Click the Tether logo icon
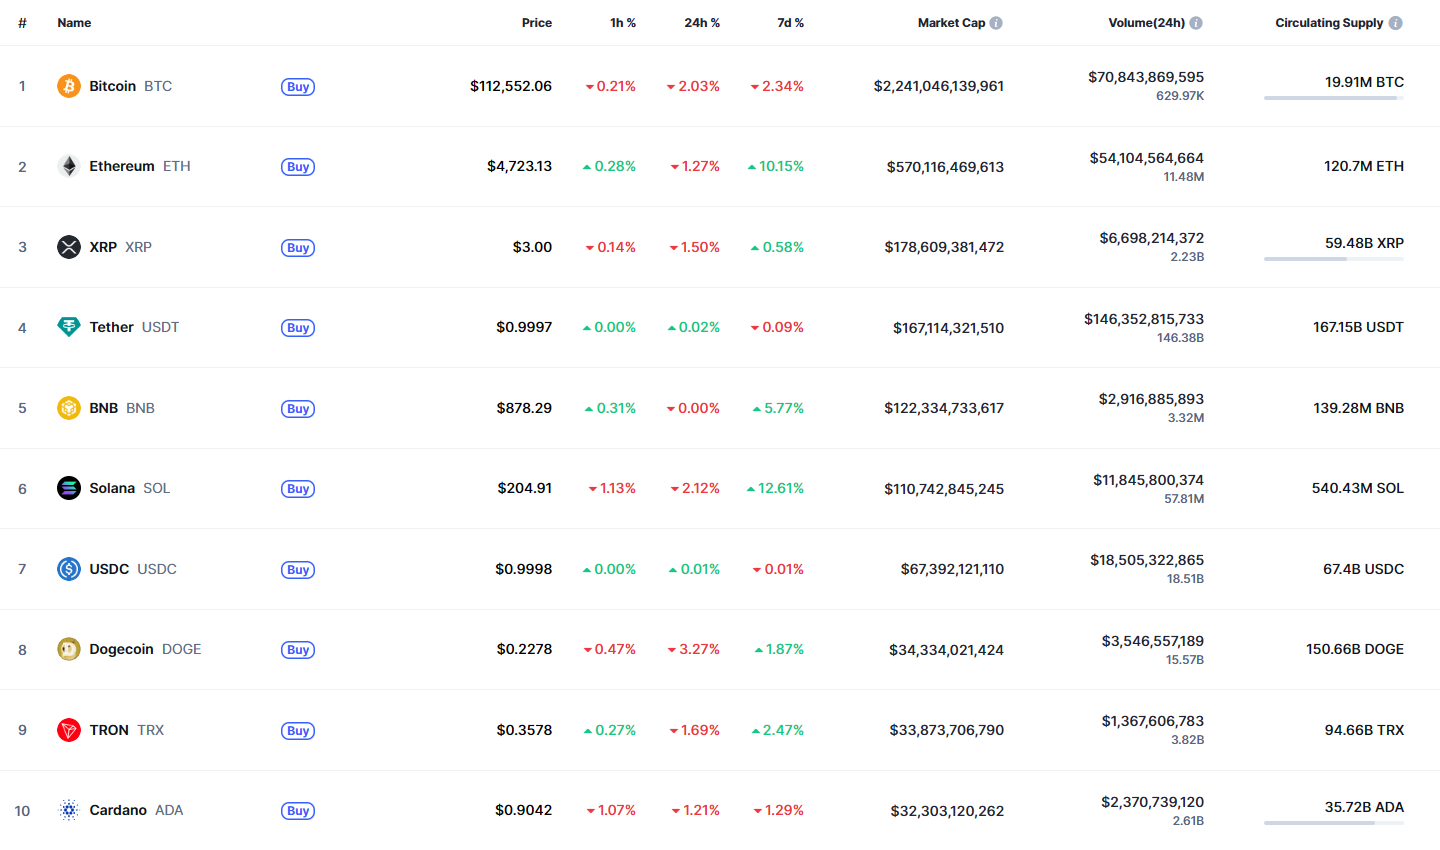Screen dimensions: 1440x850 point(69,327)
